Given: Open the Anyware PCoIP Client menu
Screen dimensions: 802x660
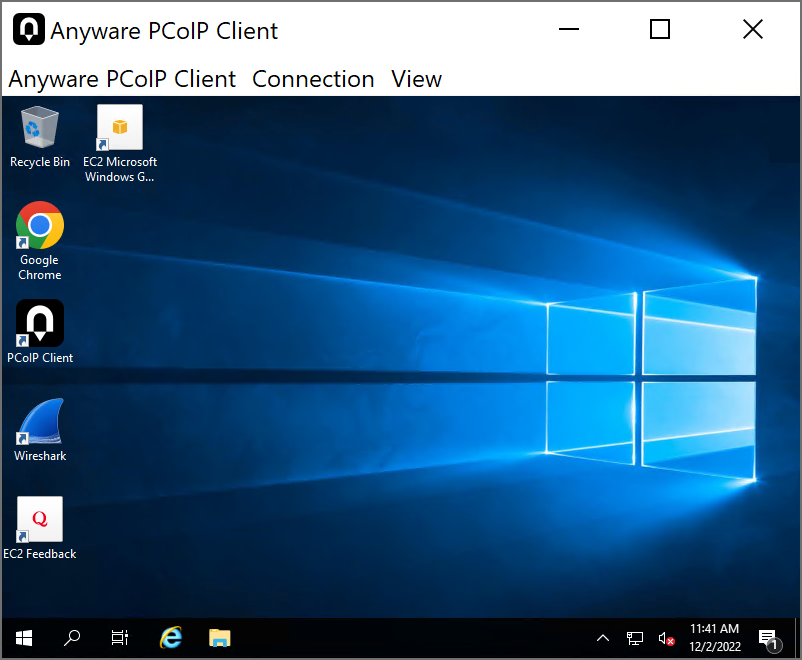Looking at the screenshot, I should [x=122, y=79].
